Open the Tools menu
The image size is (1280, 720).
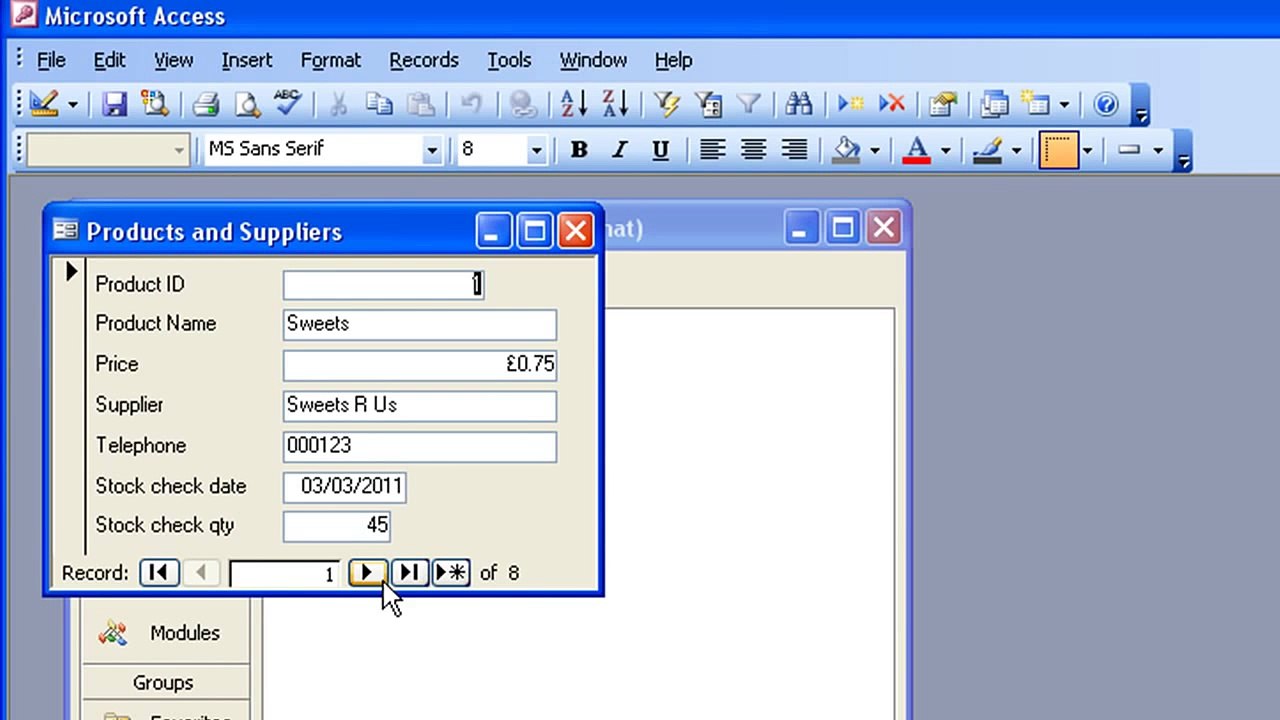(509, 60)
